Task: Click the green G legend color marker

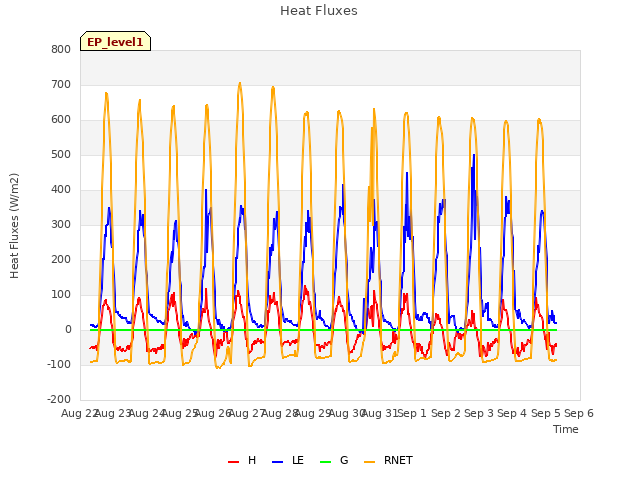Action: click(x=326, y=462)
